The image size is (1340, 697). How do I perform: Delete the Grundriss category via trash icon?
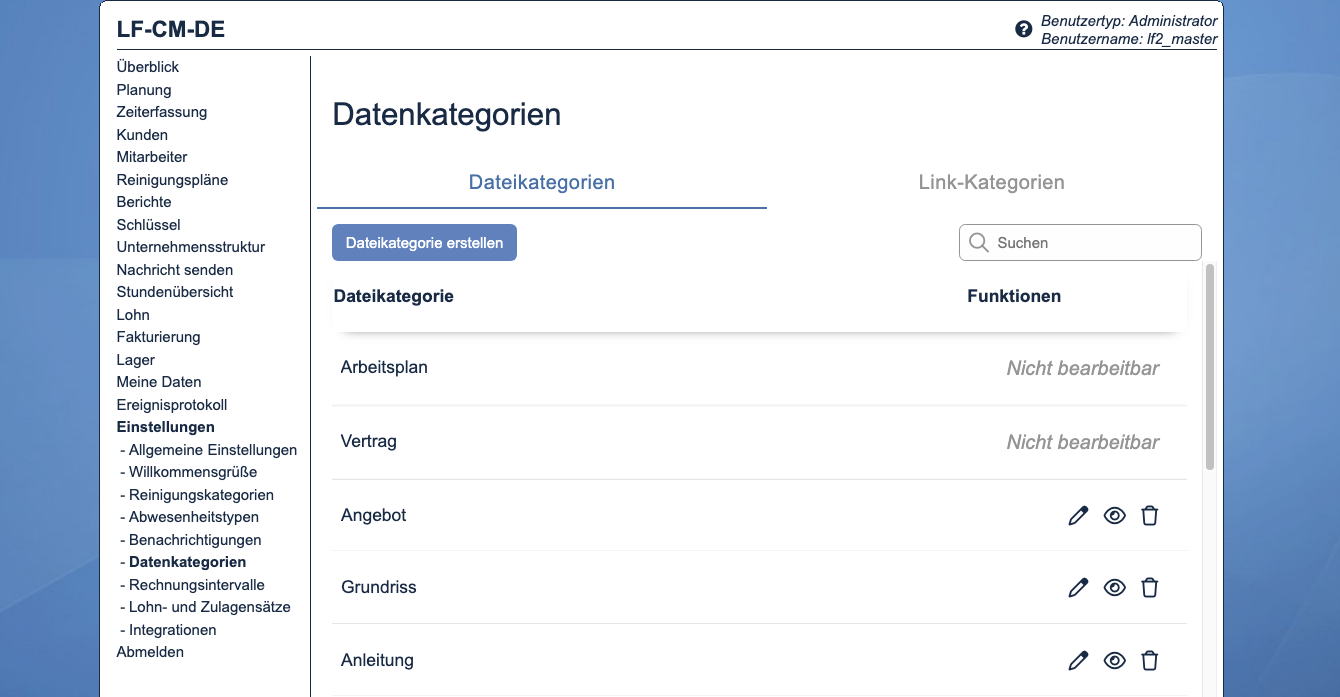[1149, 587]
